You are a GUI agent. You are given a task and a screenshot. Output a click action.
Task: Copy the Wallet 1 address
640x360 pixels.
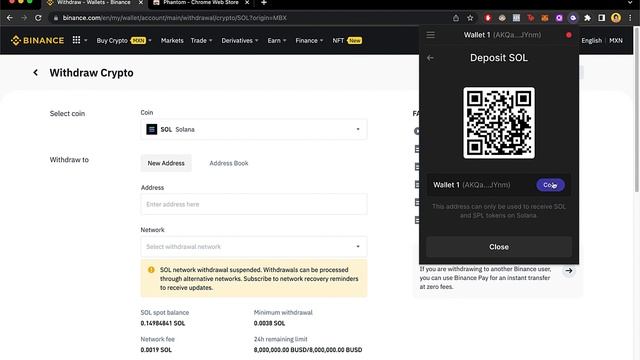(550, 185)
